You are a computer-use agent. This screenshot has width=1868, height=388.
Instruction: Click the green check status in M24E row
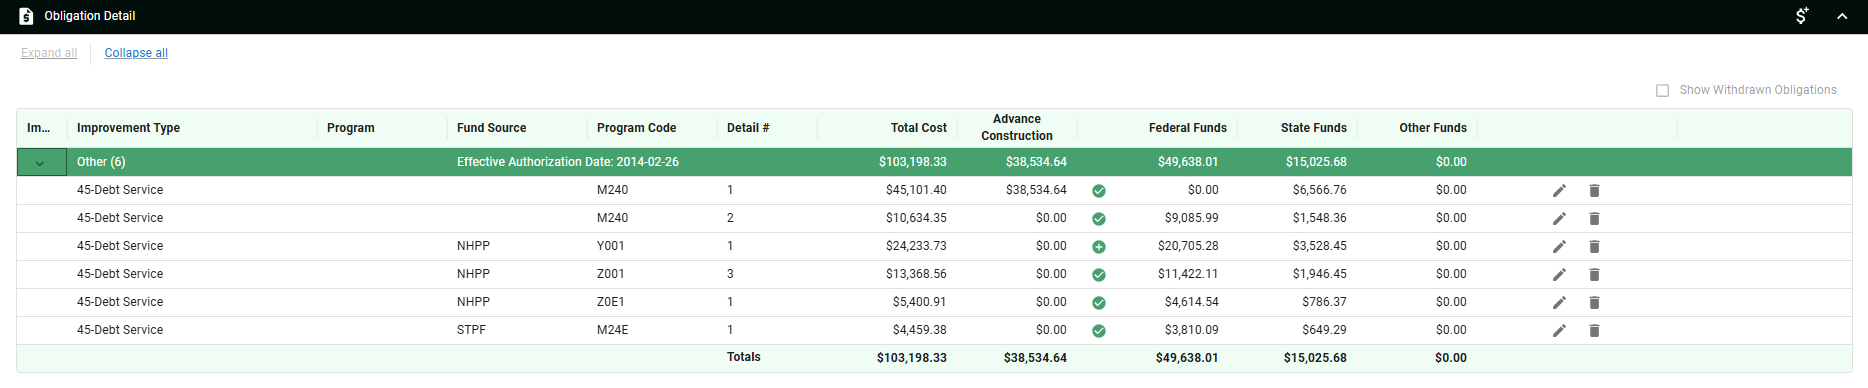(1099, 331)
